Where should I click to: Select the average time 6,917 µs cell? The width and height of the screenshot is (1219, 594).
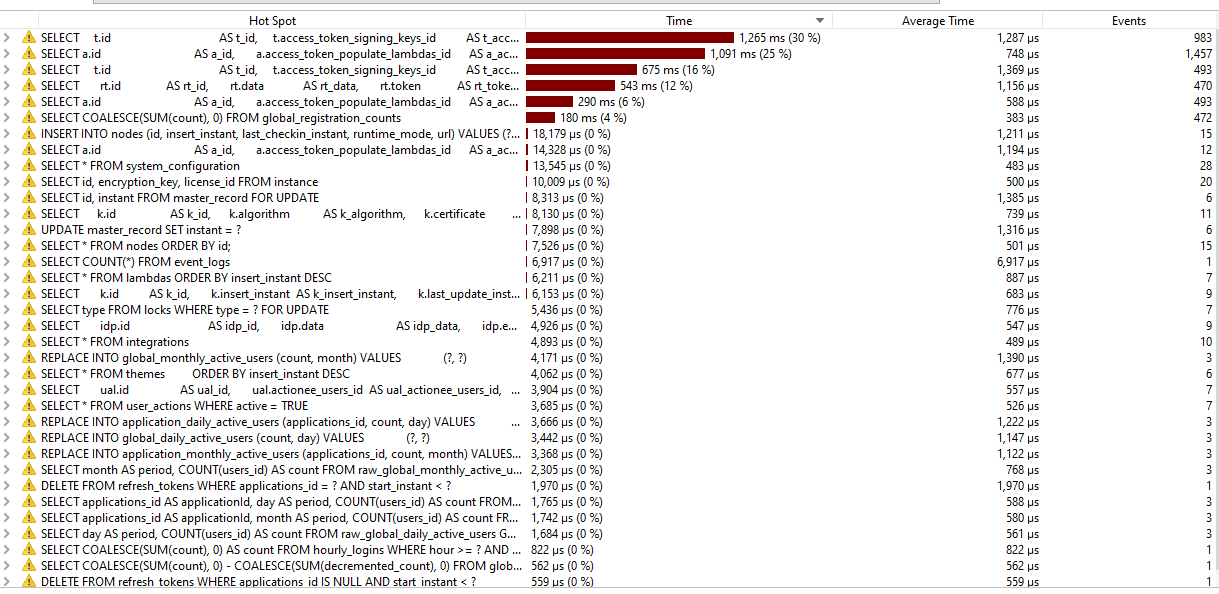(1018, 262)
